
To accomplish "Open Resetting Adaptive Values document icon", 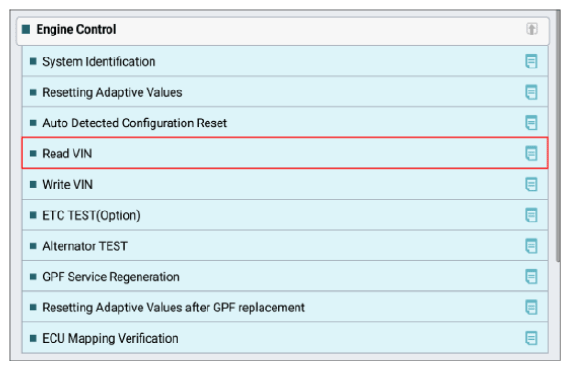I will (531, 92).
